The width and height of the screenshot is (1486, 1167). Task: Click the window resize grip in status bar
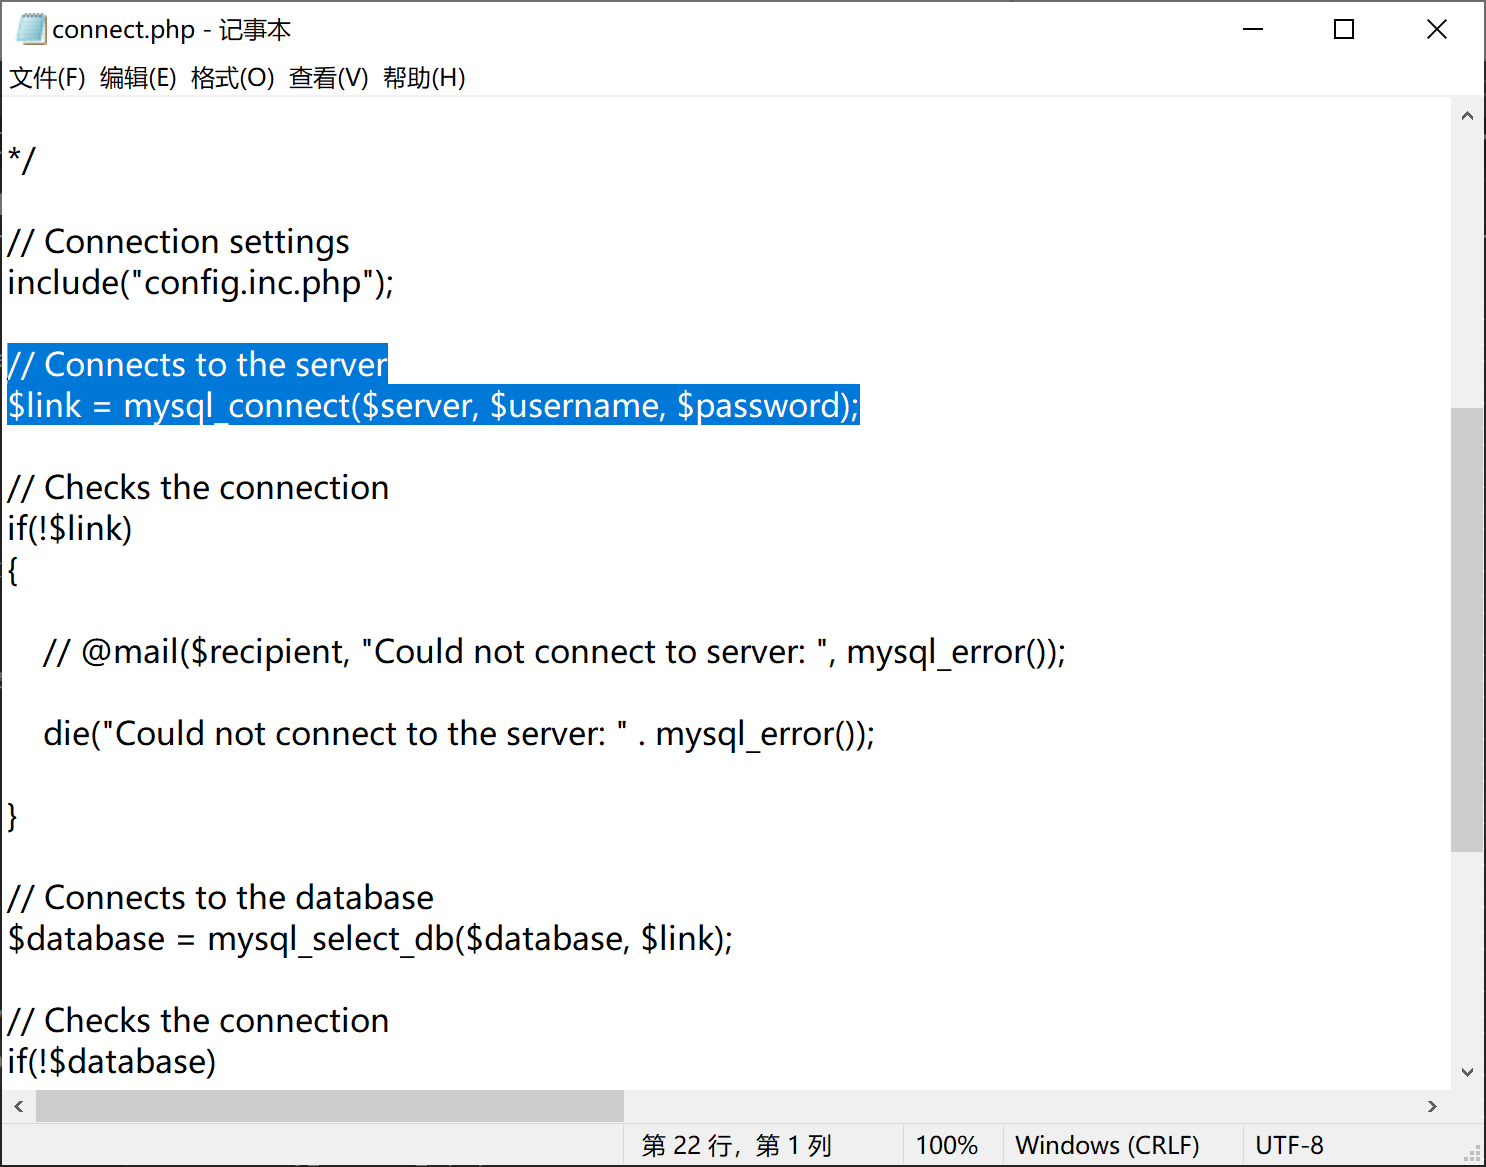point(1472,1153)
